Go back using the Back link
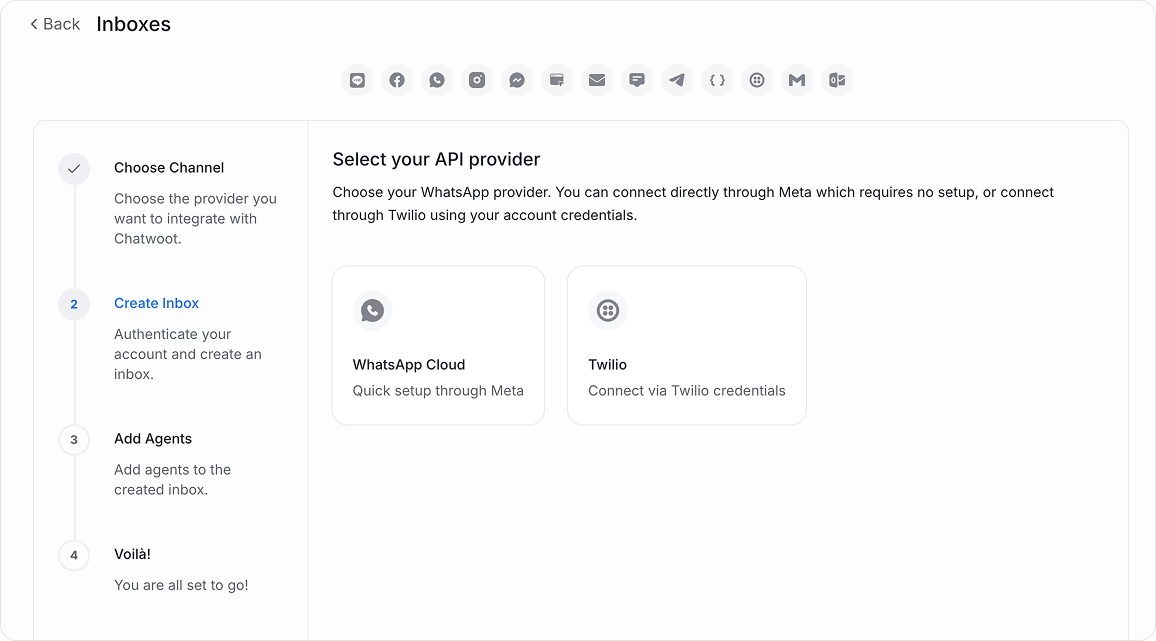1156x641 pixels. tap(55, 24)
